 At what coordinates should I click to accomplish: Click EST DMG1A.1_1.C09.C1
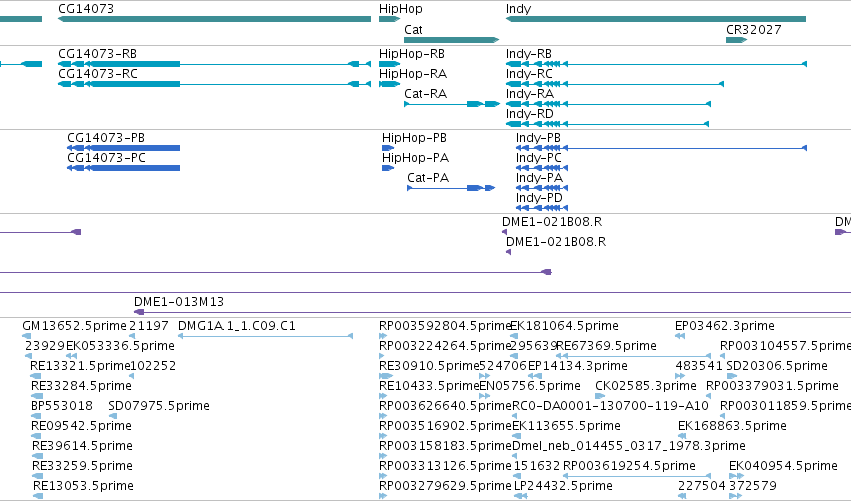pos(237,326)
